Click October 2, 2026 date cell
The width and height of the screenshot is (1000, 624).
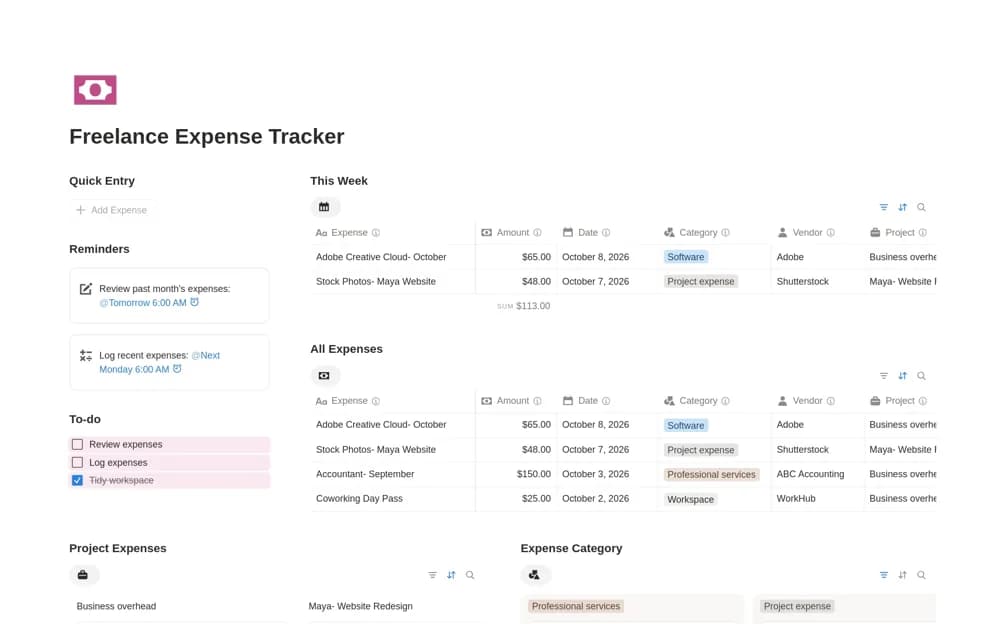click(x=596, y=498)
